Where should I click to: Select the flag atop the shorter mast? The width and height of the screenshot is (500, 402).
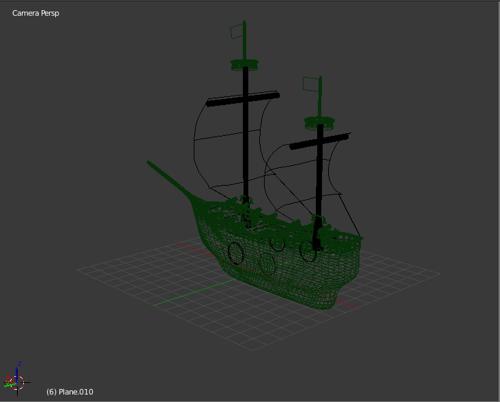coord(312,84)
